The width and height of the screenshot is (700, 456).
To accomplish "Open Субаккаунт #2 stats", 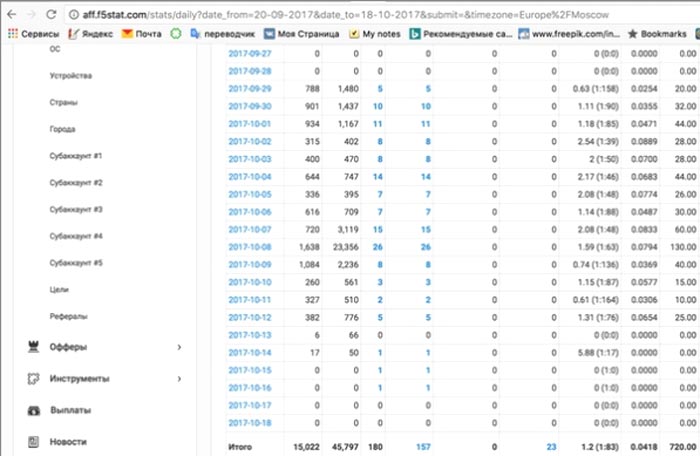I will point(76,183).
